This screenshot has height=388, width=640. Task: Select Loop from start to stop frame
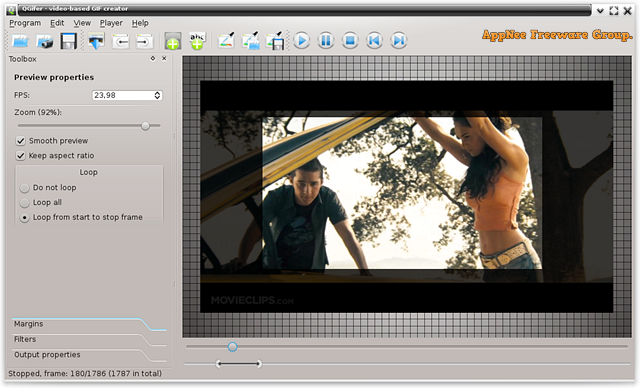(24, 217)
